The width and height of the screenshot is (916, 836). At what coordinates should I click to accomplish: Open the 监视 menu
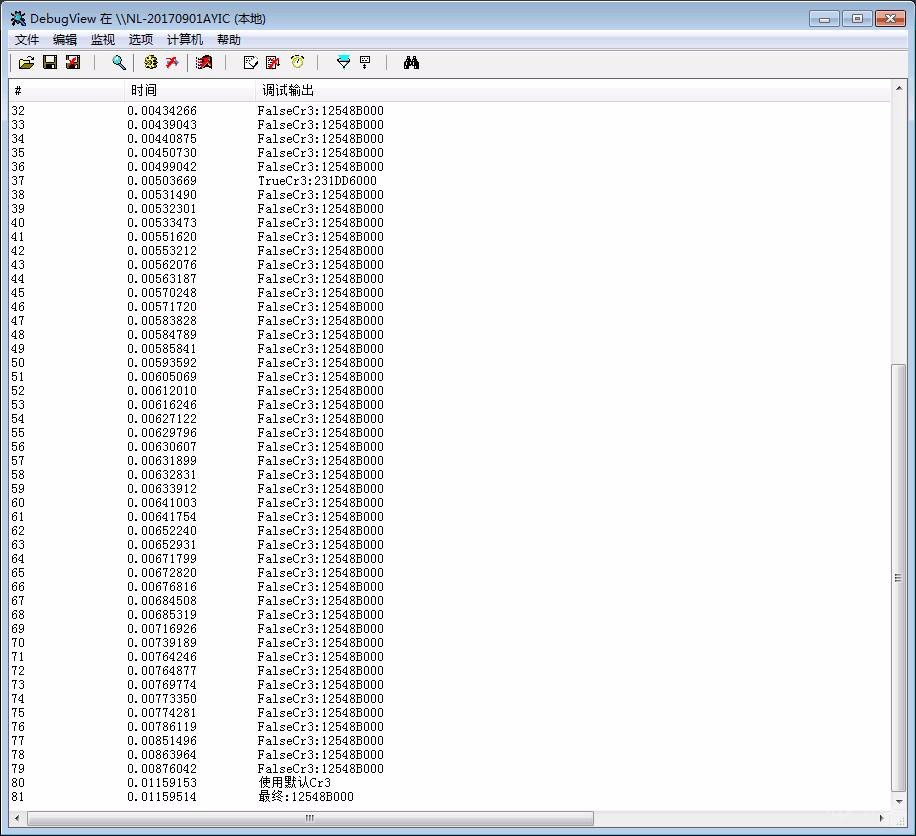coord(103,40)
